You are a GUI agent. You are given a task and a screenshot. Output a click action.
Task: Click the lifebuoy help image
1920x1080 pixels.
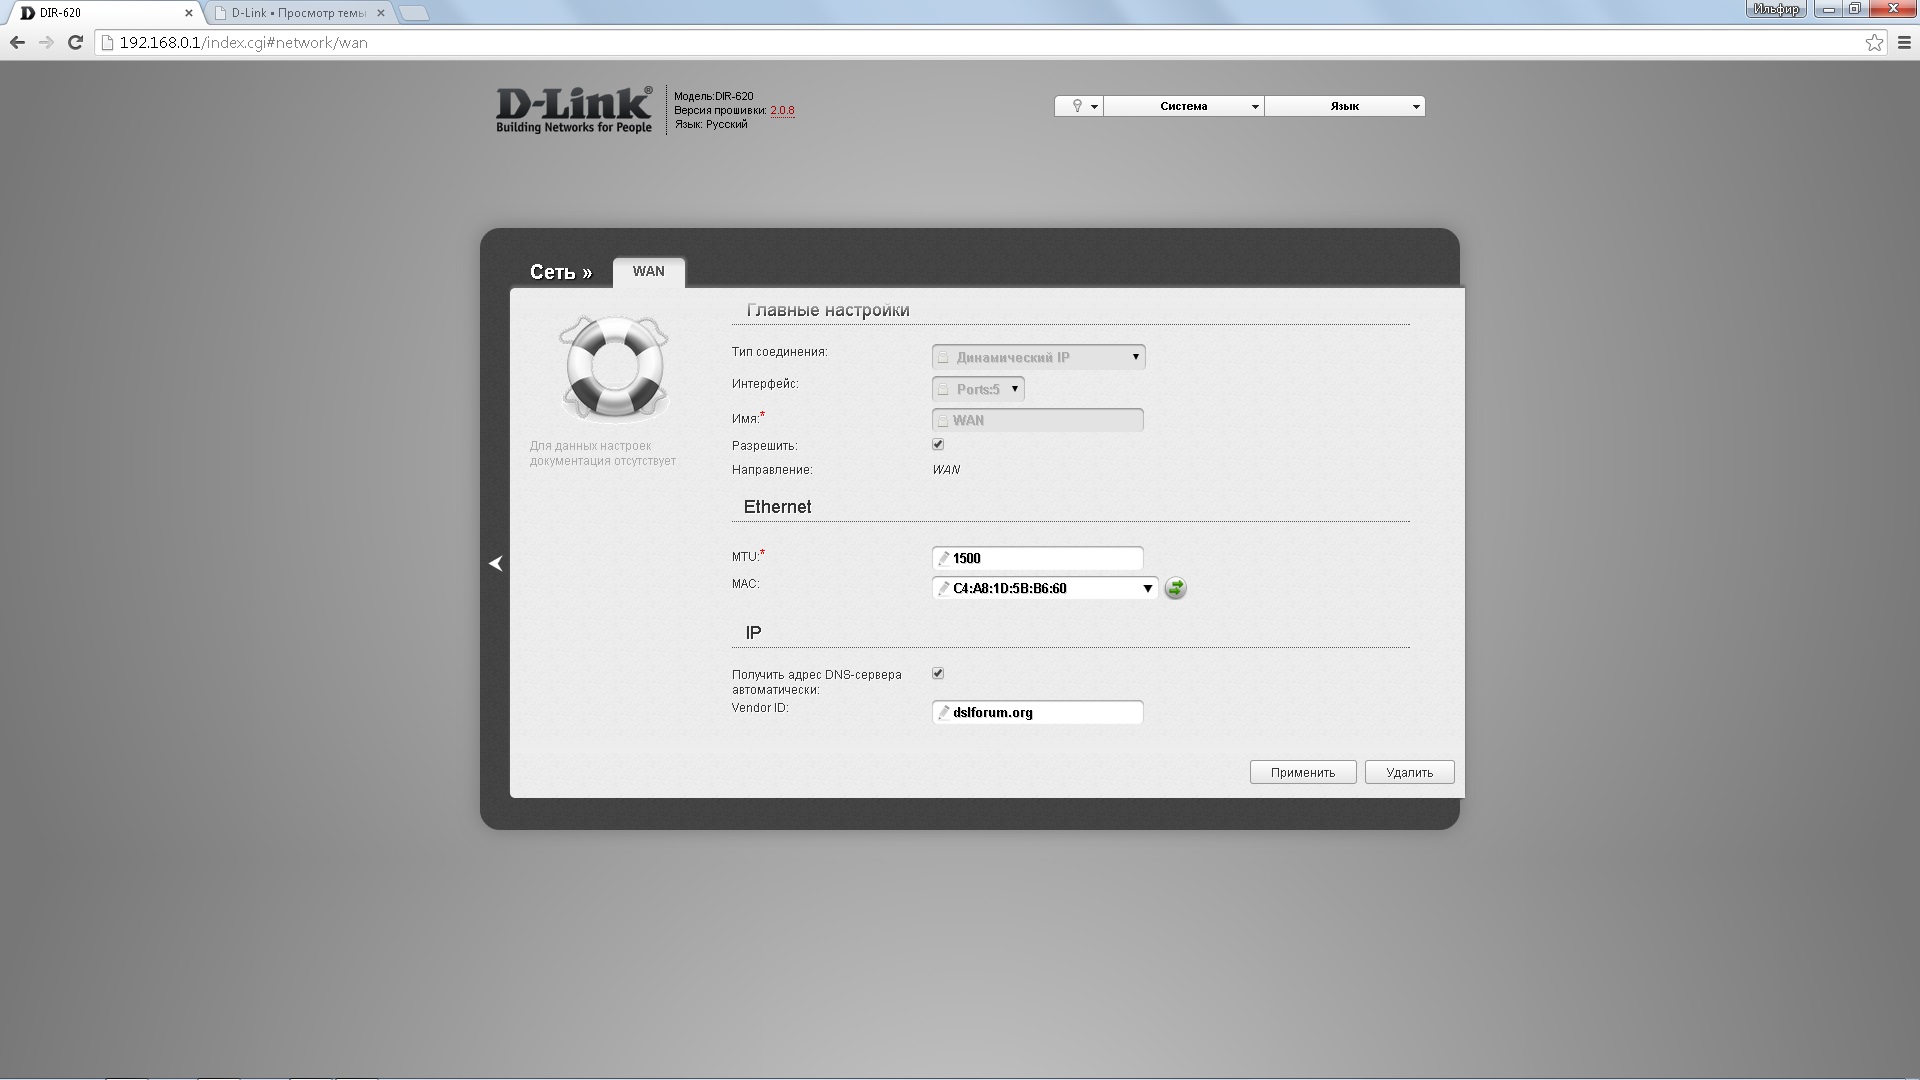[x=614, y=369]
